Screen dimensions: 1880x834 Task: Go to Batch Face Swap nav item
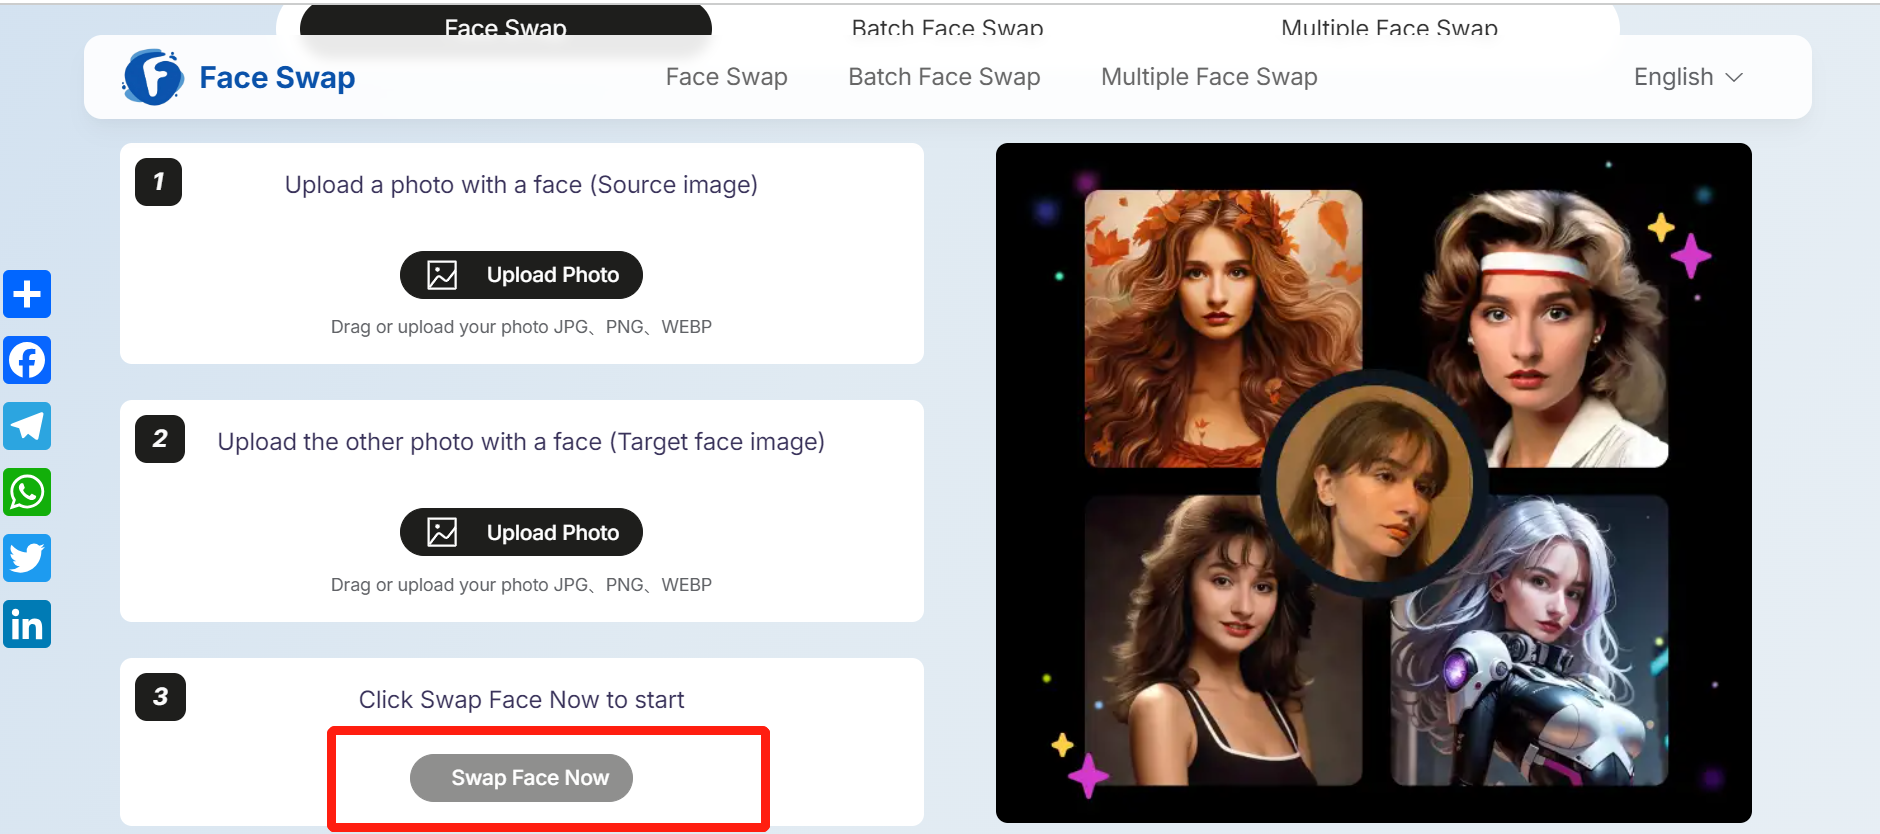tap(944, 77)
